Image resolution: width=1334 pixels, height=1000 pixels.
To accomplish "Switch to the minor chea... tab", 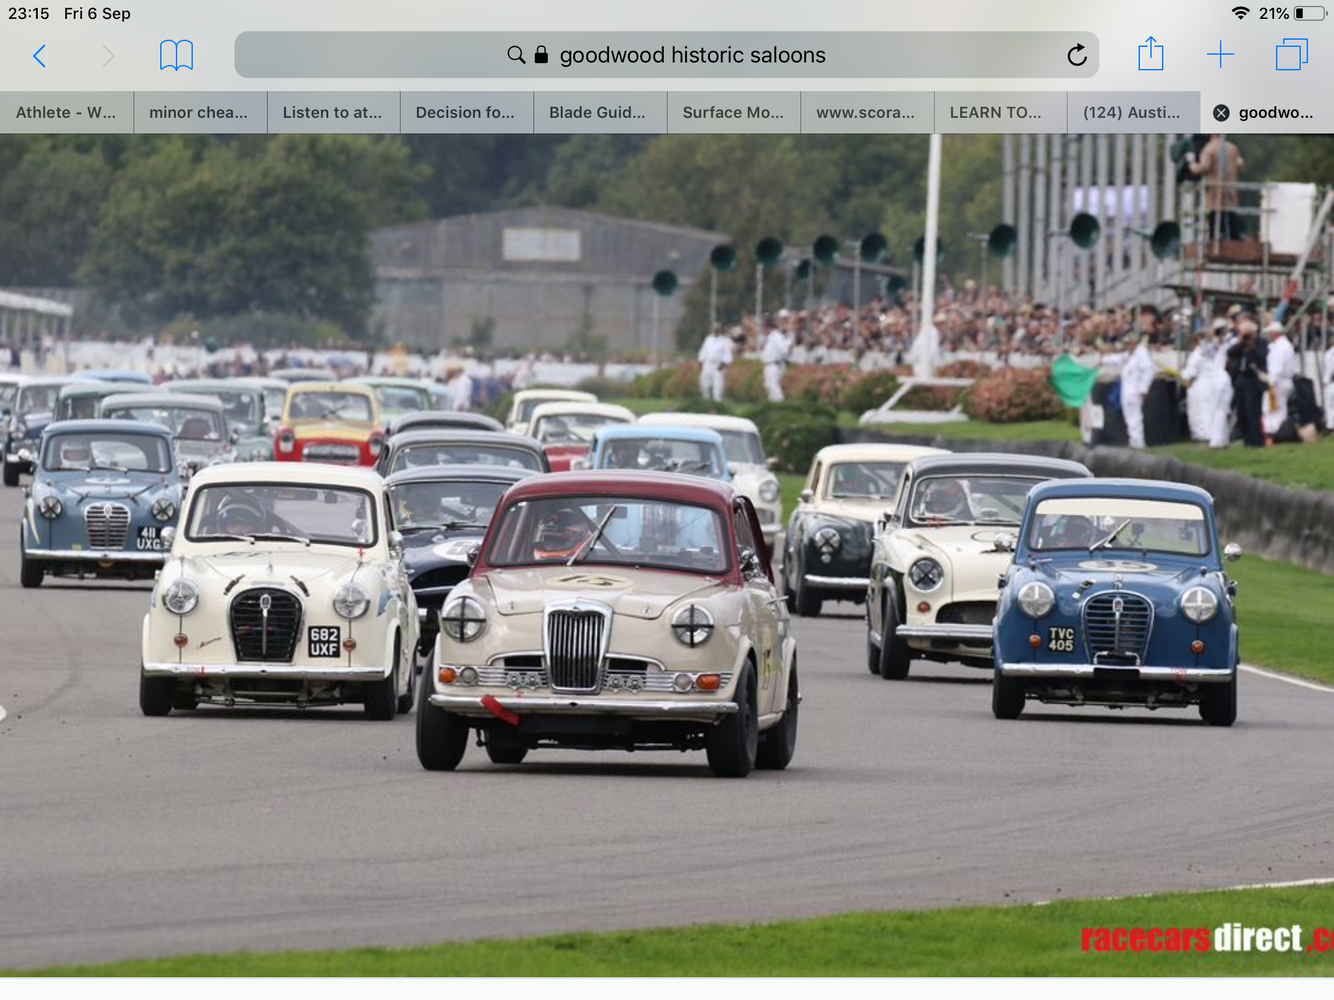I will [199, 113].
